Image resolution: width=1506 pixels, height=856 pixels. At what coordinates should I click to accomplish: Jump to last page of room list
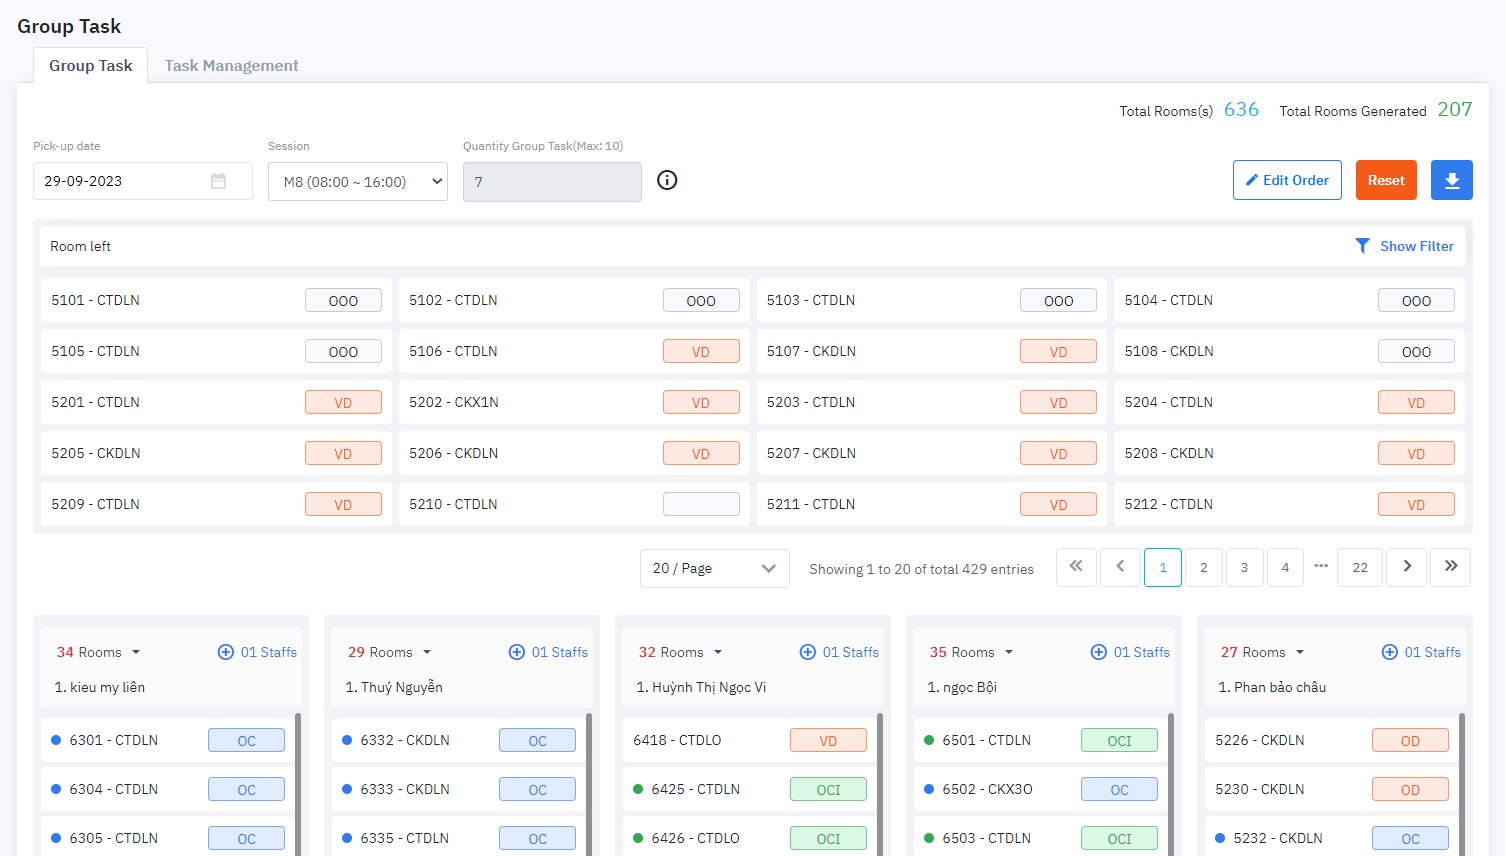click(x=1450, y=567)
